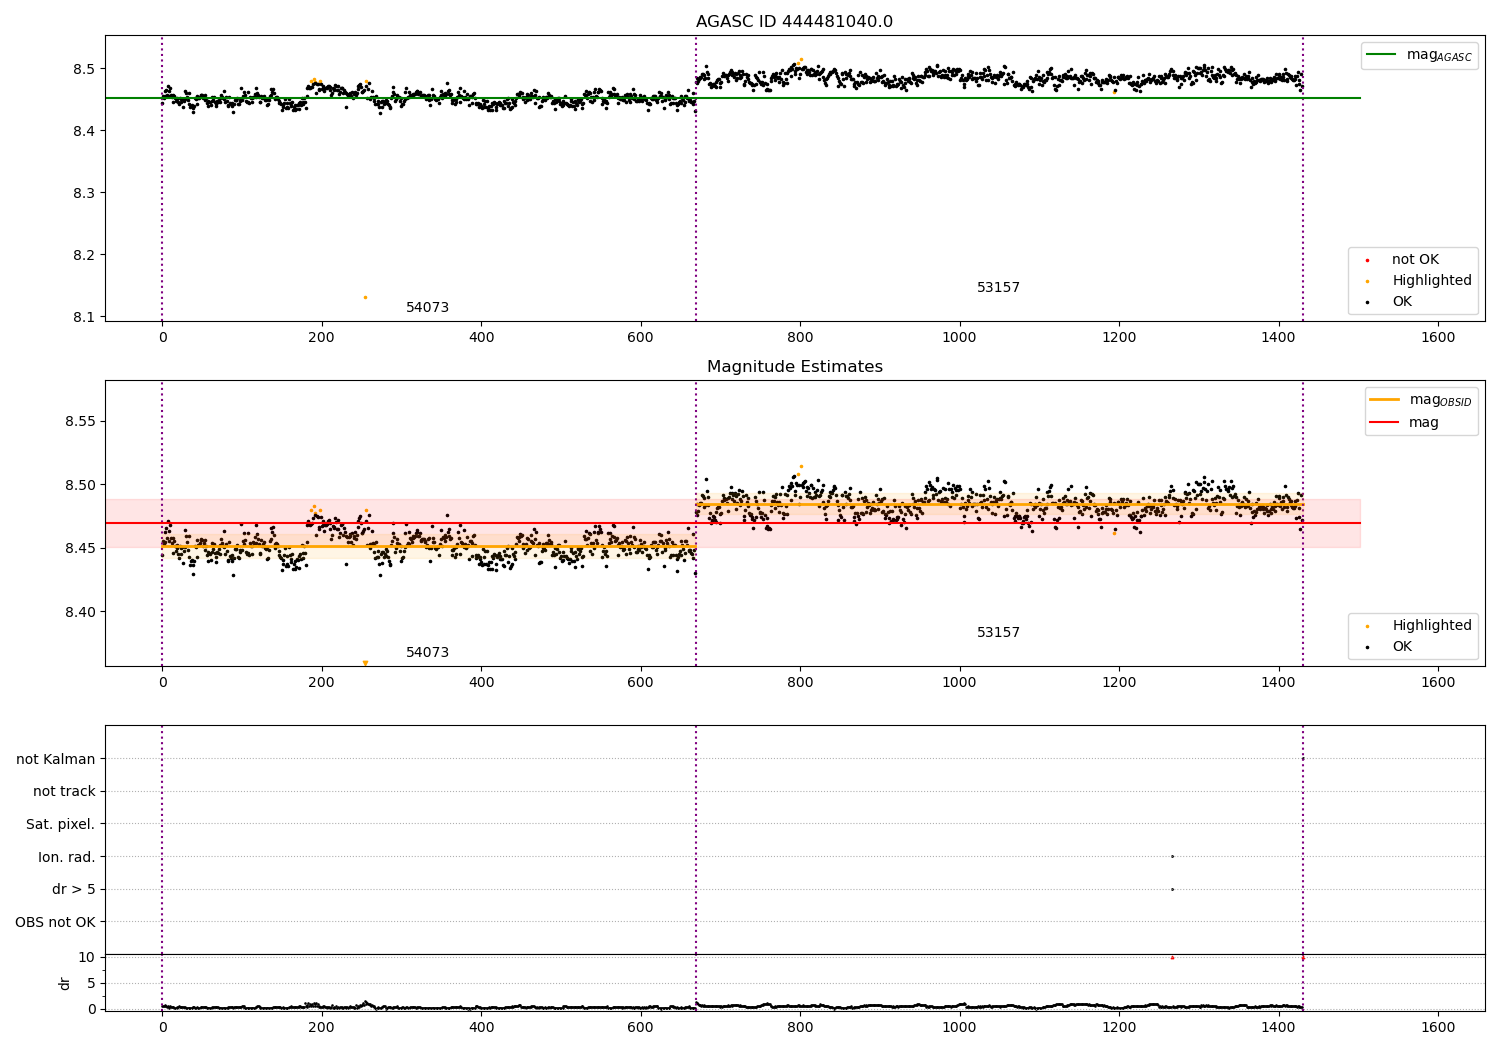This screenshot has height=1050, width=1500.
Task: Click the orange outlier point near 8.13 in top plot
Action: pos(365,297)
